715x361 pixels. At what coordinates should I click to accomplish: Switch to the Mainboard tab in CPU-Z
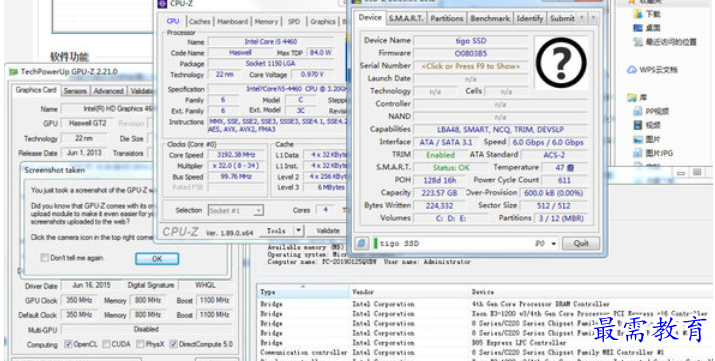point(233,21)
